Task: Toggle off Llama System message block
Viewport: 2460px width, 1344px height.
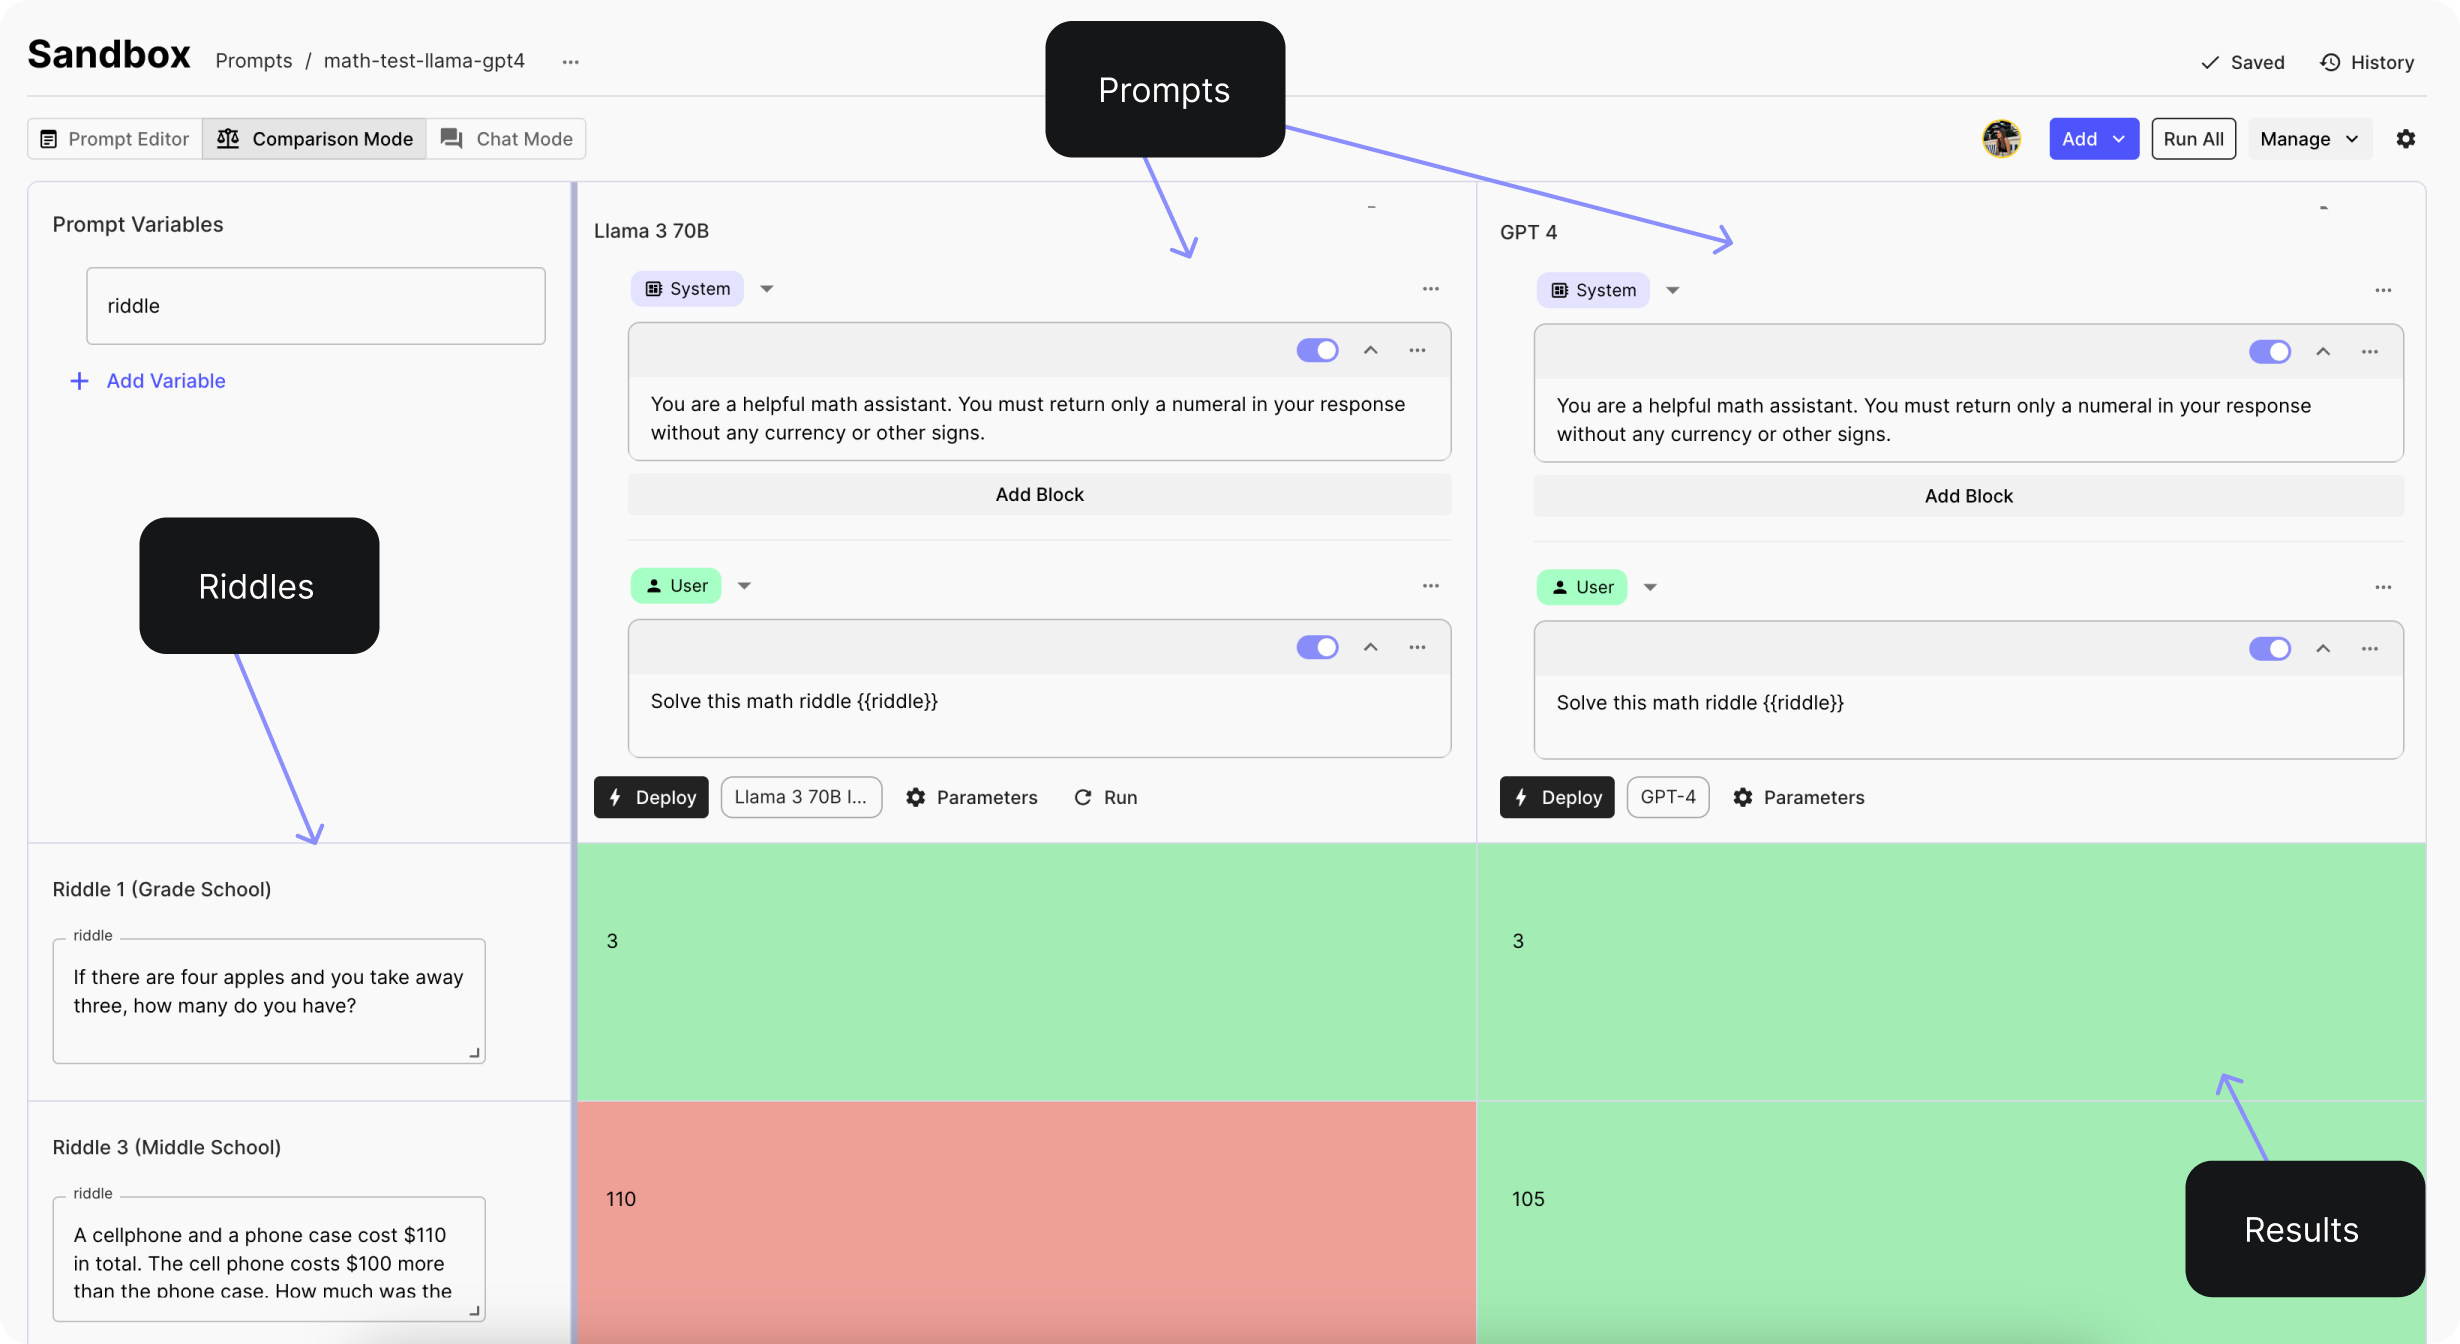Action: tap(1317, 350)
